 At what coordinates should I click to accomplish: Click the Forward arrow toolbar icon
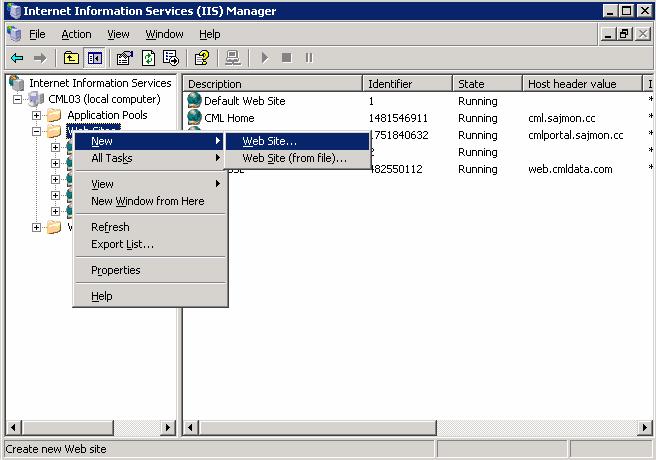[x=40, y=58]
